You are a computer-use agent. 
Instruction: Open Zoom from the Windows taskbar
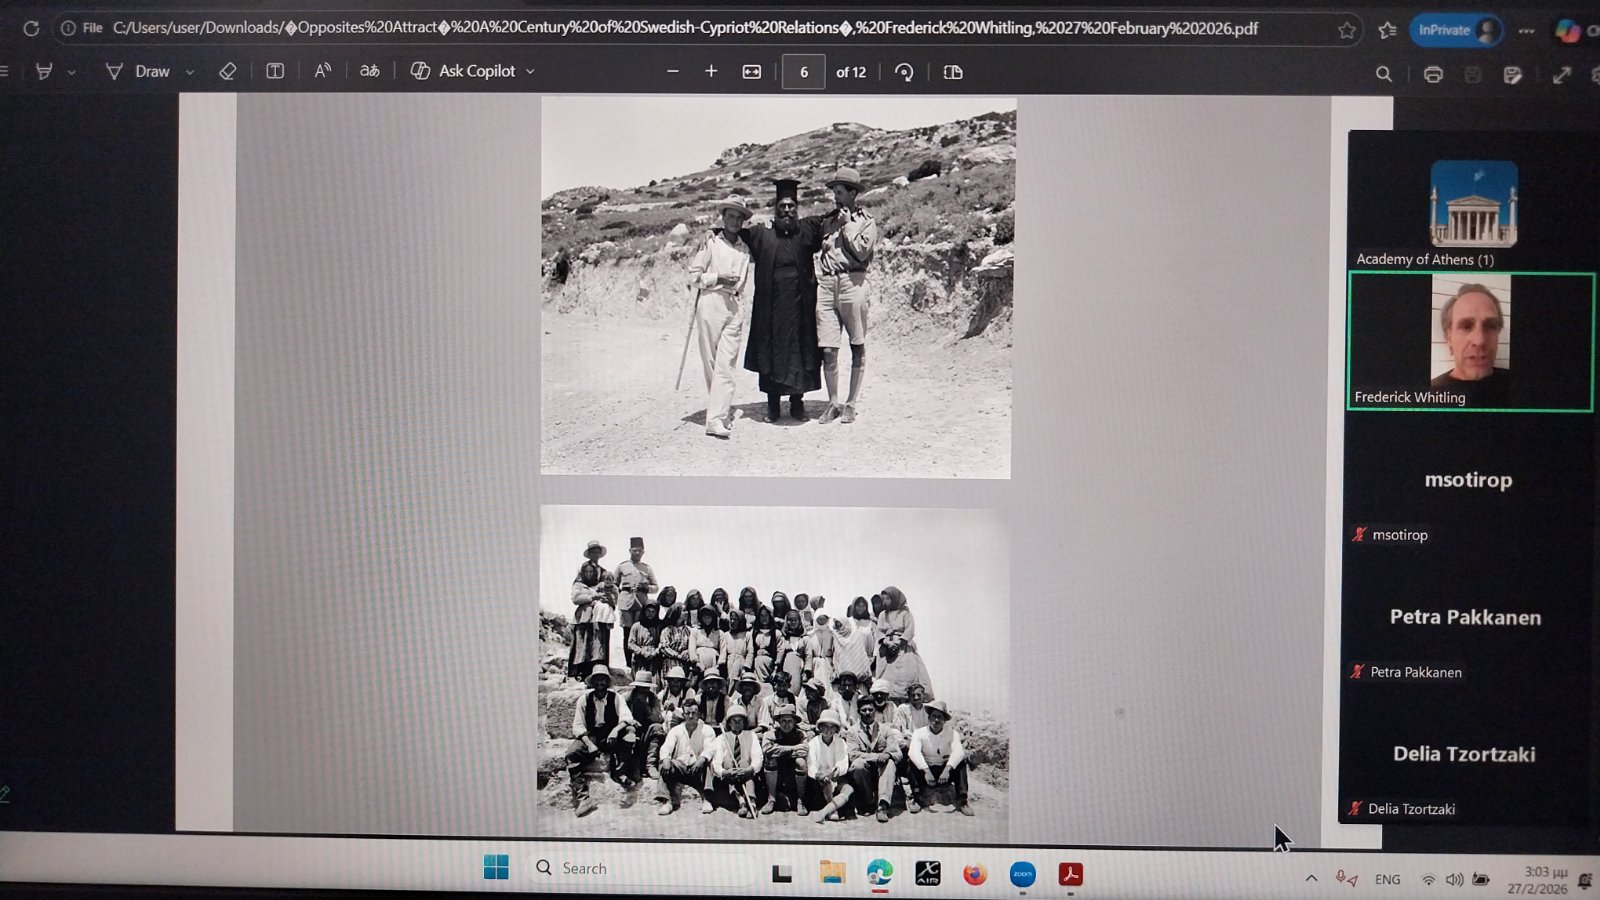tap(1022, 874)
